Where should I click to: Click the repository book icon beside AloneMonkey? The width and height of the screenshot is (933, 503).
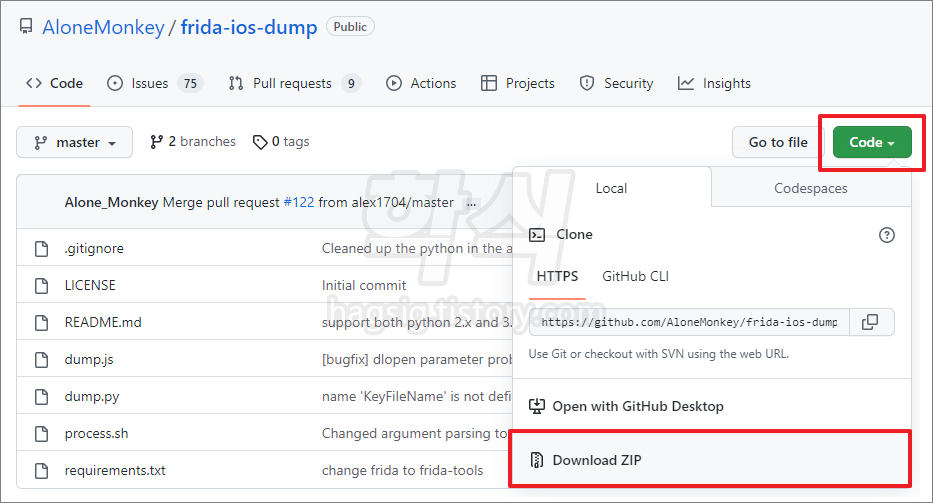(26, 27)
